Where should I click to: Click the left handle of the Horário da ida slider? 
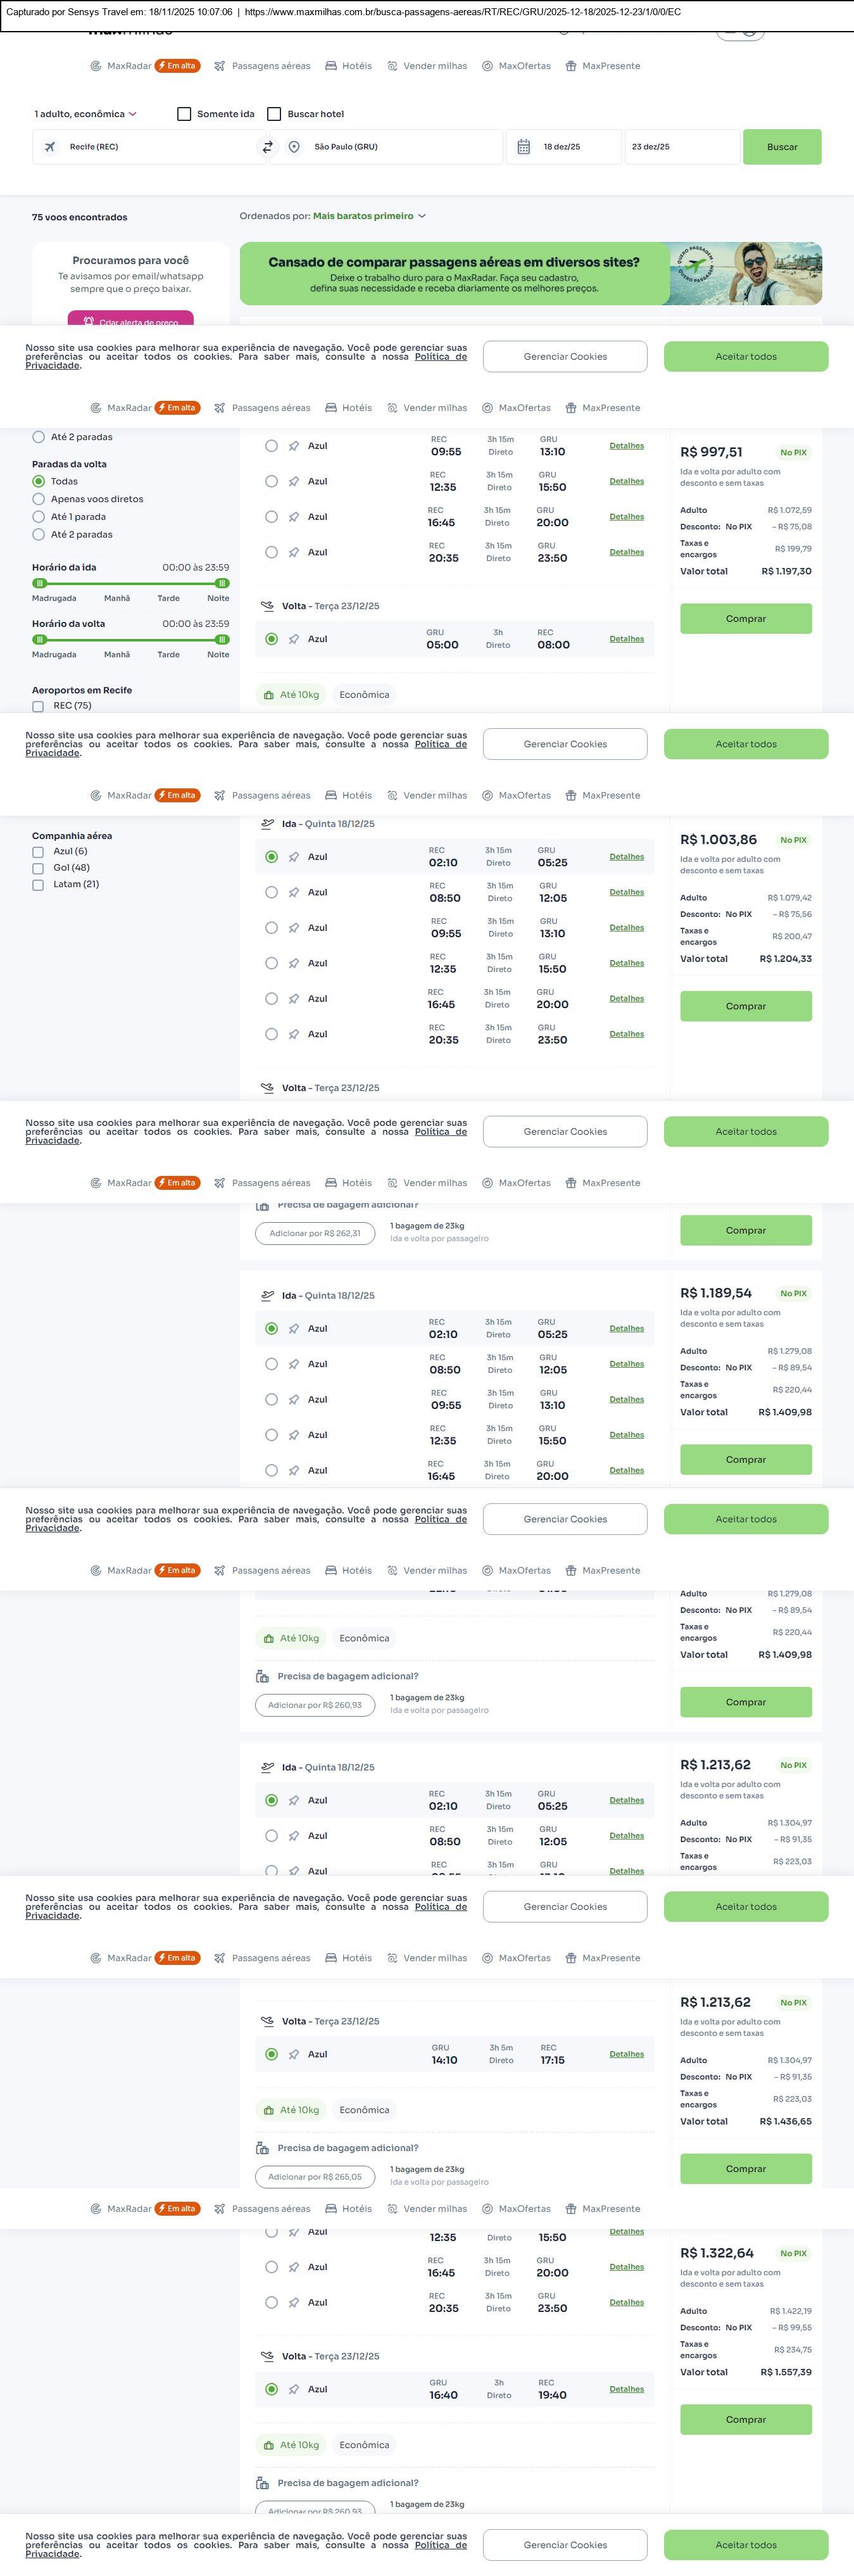pyautogui.click(x=40, y=583)
